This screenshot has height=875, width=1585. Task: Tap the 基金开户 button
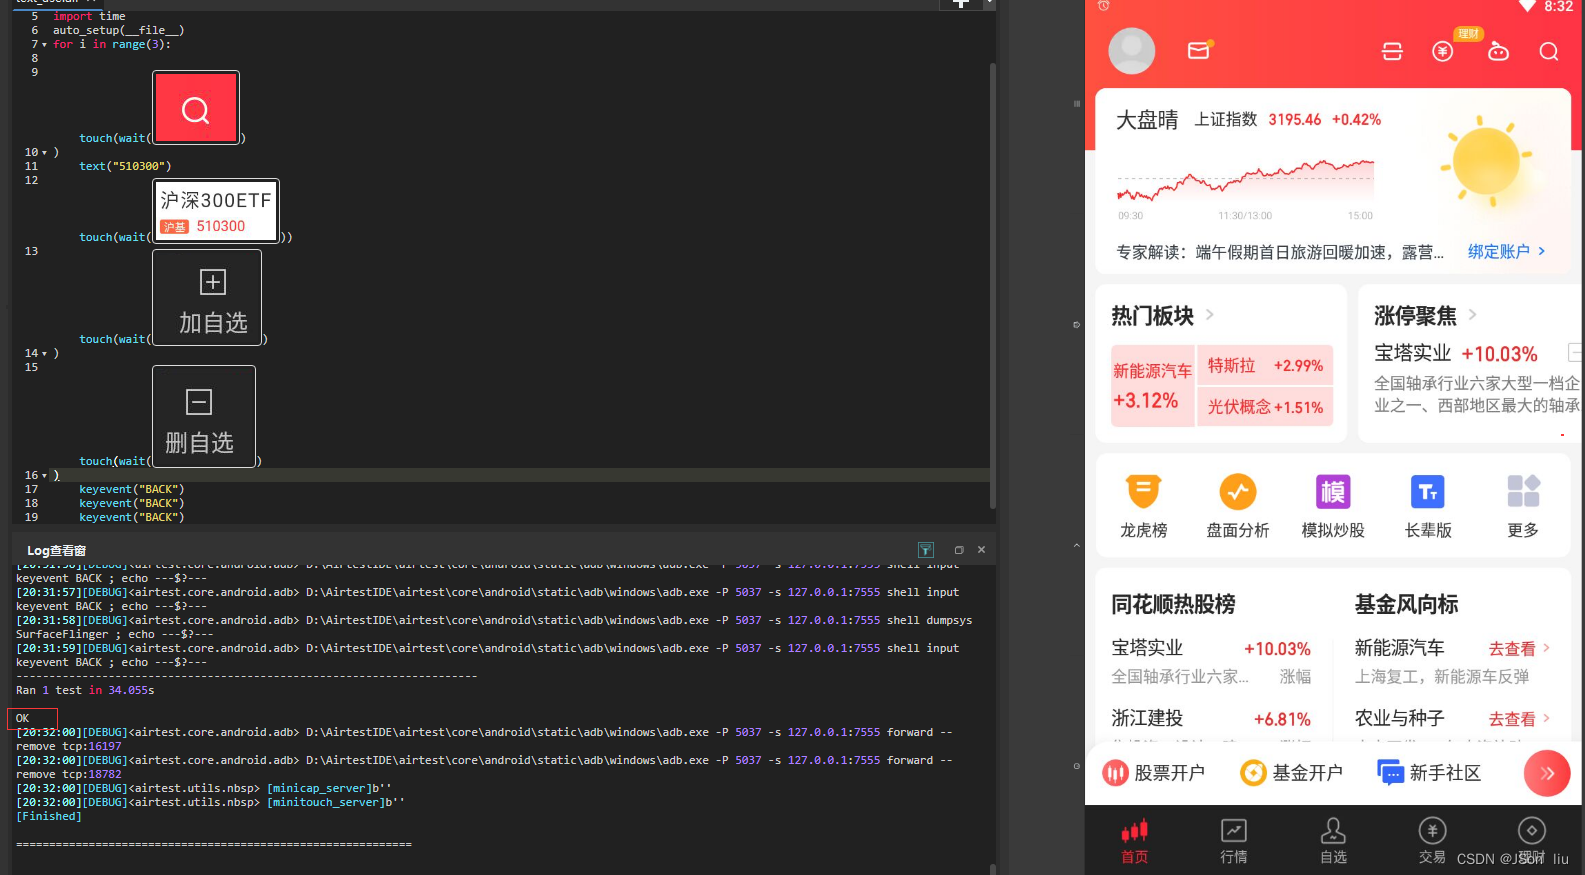[x=1292, y=773]
